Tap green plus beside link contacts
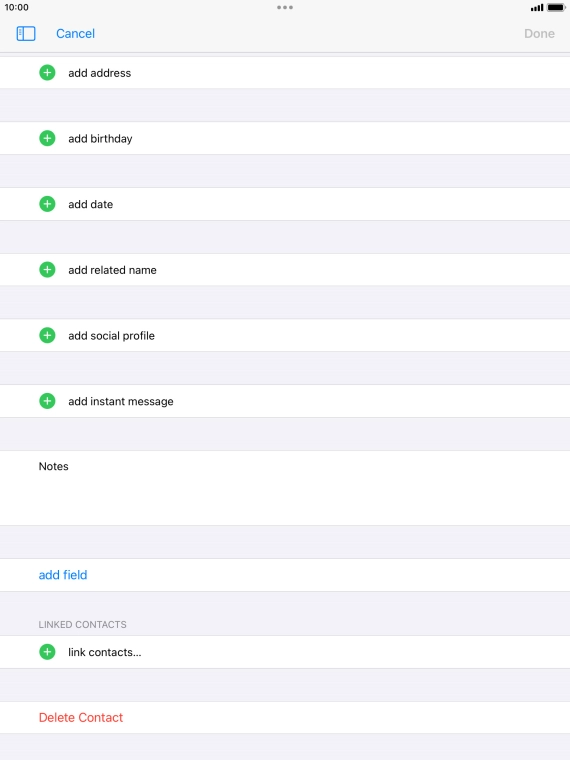570x760 pixels. (47, 652)
